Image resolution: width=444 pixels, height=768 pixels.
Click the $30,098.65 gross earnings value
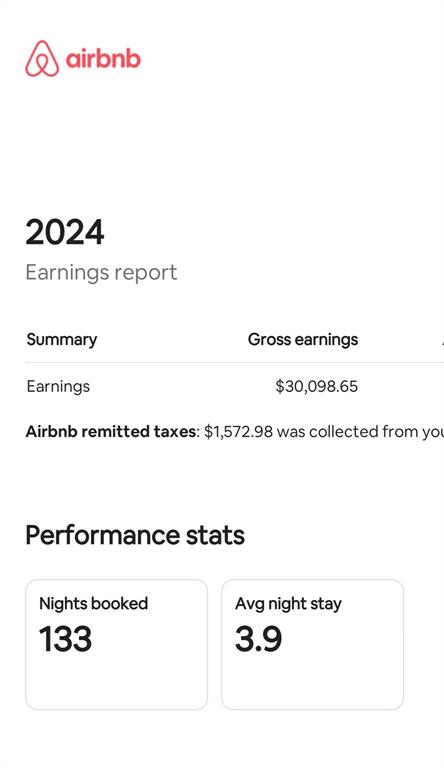(317, 386)
